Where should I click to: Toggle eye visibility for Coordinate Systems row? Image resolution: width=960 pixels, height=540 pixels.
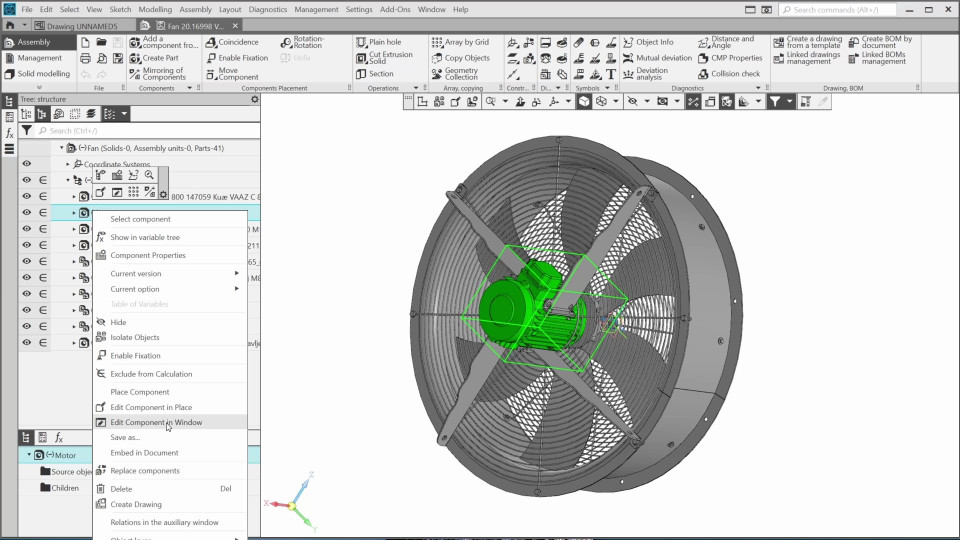pyautogui.click(x=27, y=164)
